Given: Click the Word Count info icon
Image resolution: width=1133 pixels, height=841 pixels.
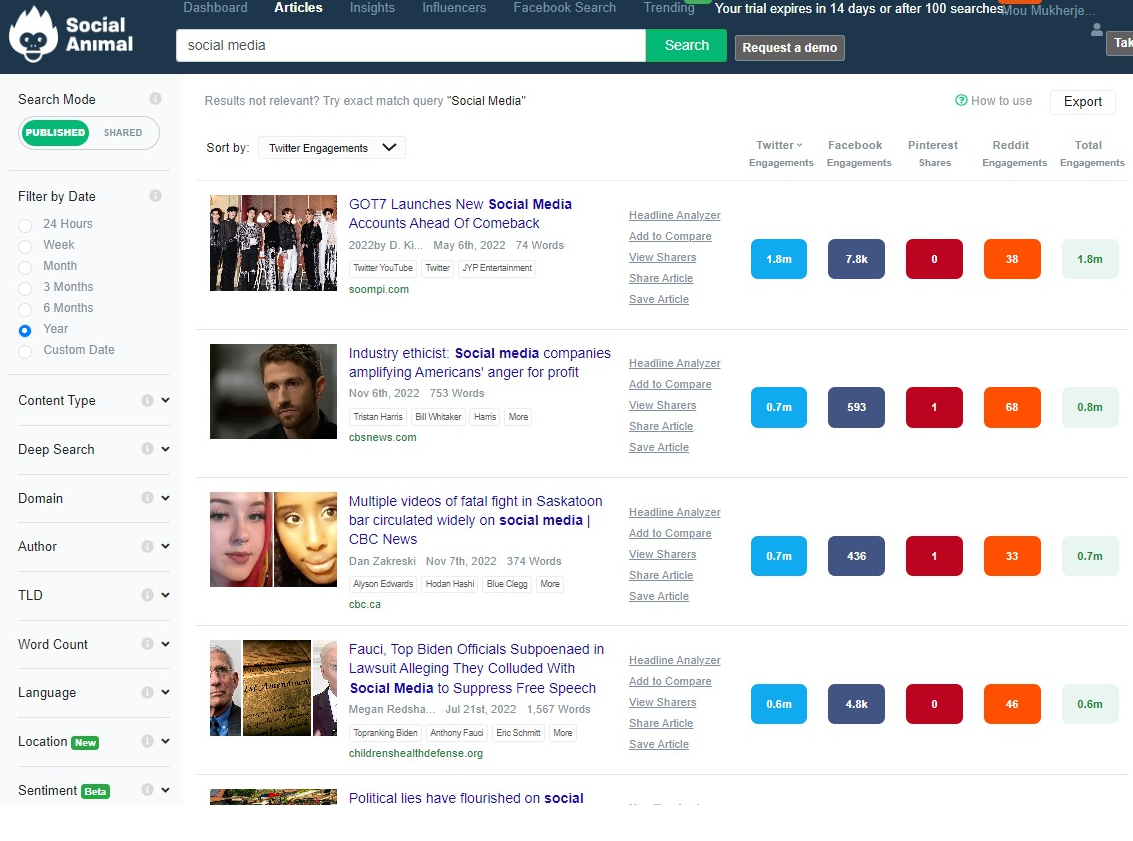Looking at the screenshot, I should (148, 644).
